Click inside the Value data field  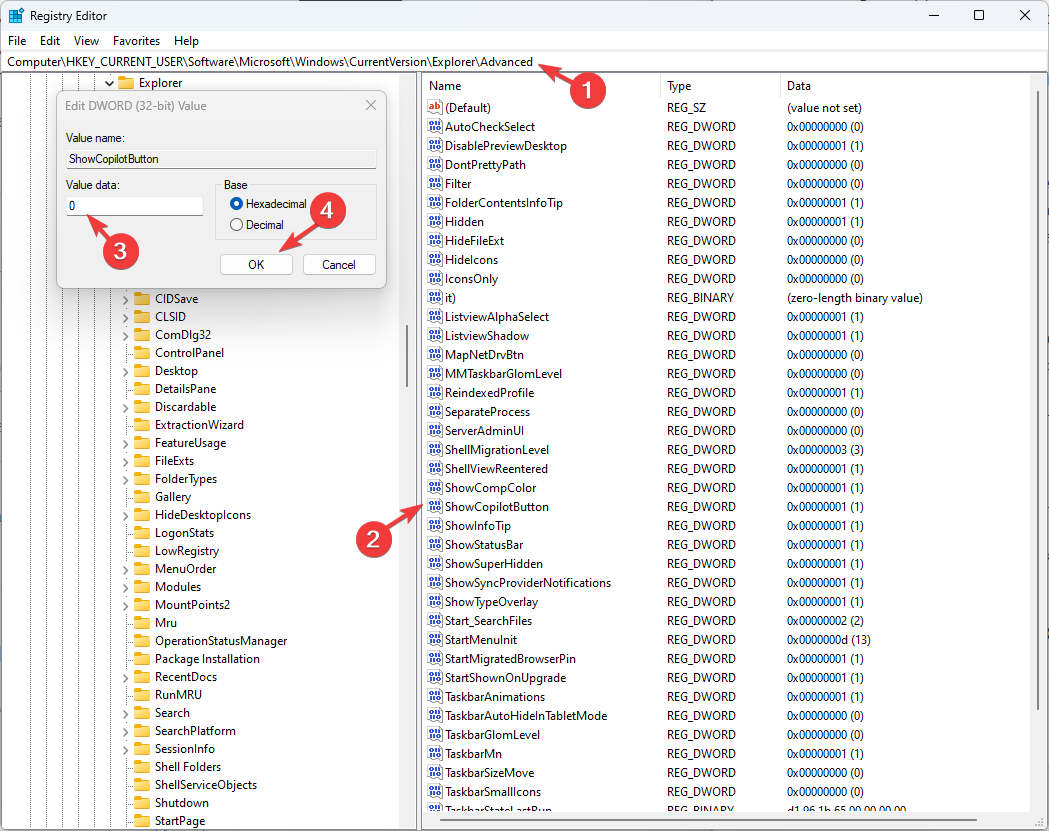click(133, 206)
